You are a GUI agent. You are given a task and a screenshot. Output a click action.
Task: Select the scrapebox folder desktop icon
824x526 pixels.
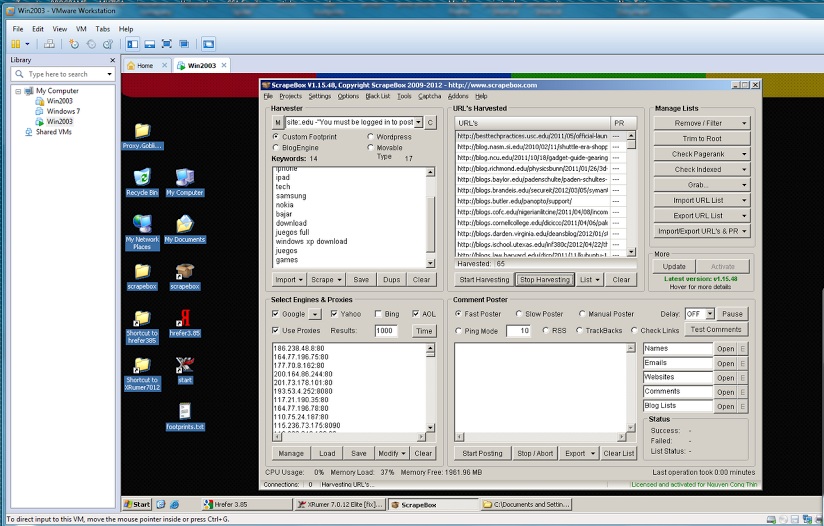pos(142,276)
